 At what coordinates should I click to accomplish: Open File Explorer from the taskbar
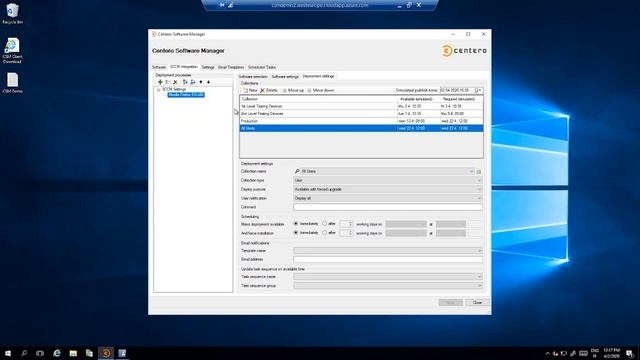point(73,353)
